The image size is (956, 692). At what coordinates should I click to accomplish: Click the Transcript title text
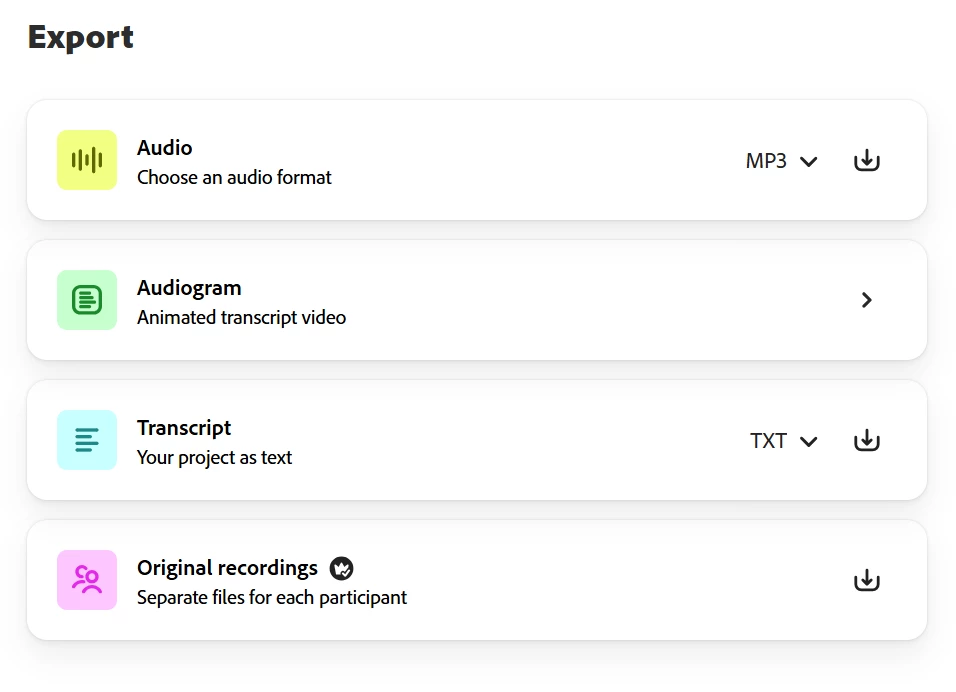(184, 428)
